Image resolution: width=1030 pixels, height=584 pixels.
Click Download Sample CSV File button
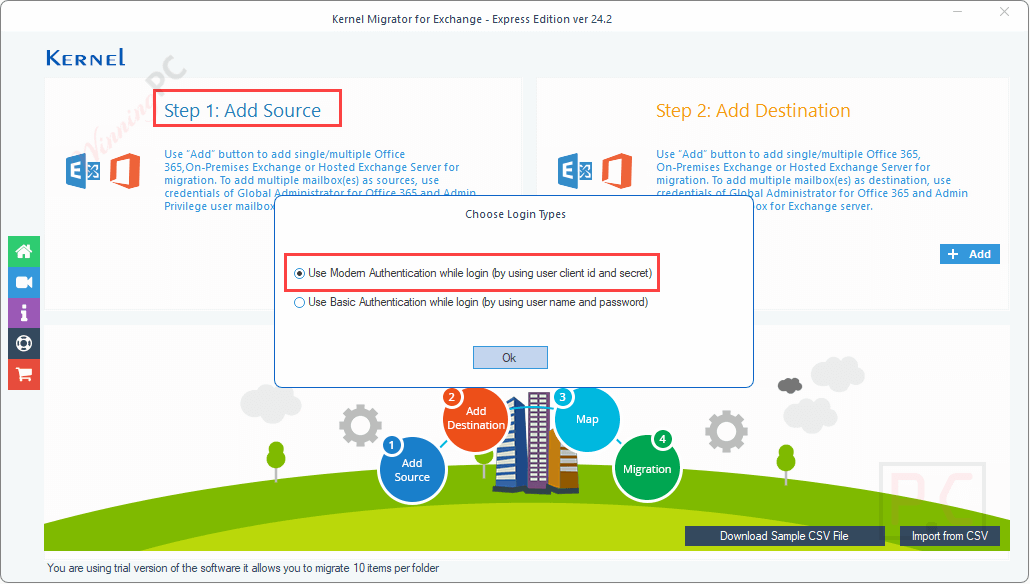pos(784,536)
